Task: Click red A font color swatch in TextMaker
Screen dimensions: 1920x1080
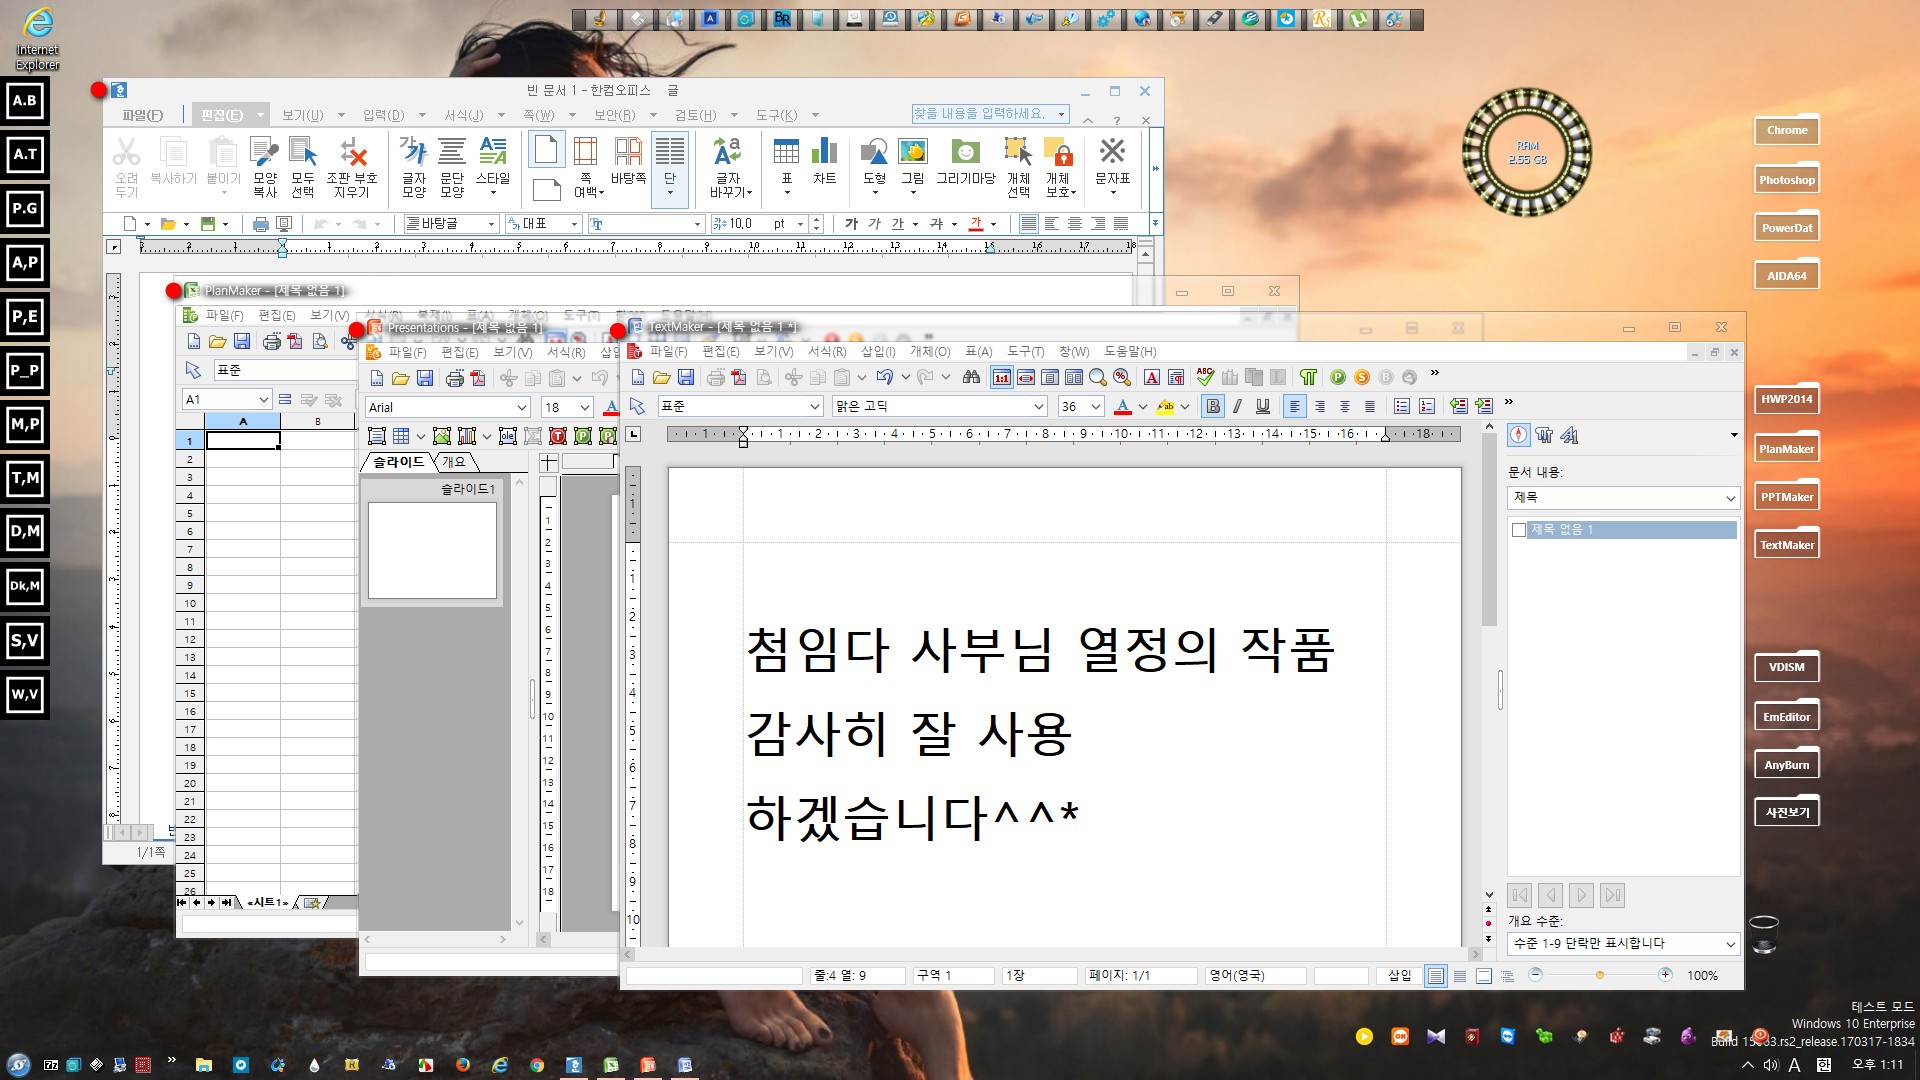Action: (x=1122, y=406)
